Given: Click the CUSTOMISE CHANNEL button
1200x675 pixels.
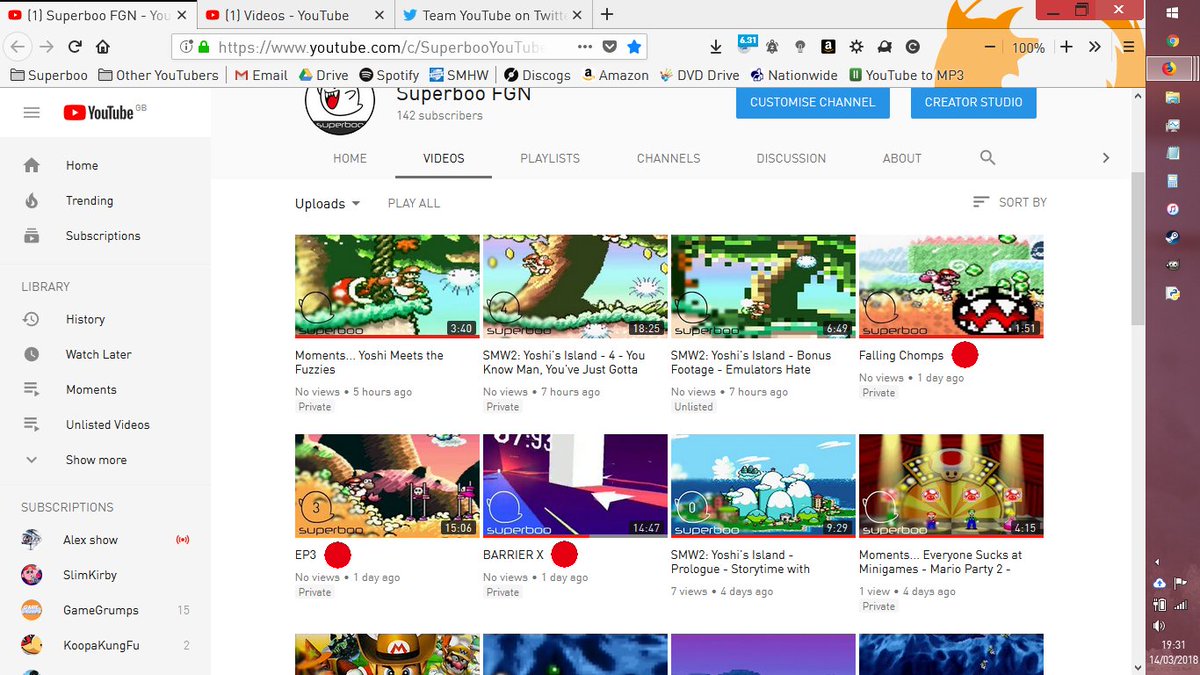Looking at the screenshot, I should [812, 102].
